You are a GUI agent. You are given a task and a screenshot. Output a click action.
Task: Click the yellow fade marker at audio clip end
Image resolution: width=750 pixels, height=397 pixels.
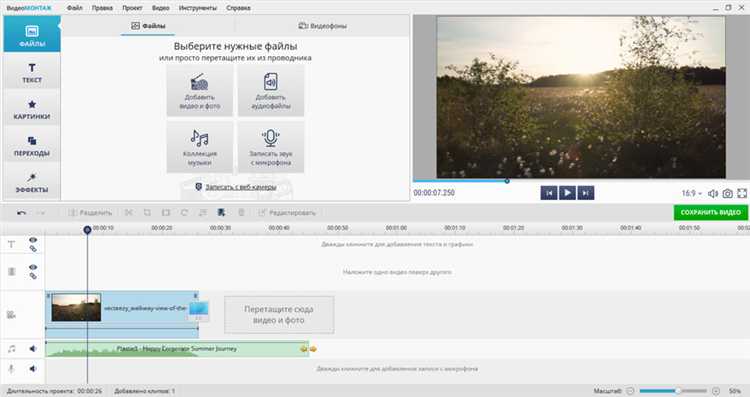pos(309,349)
